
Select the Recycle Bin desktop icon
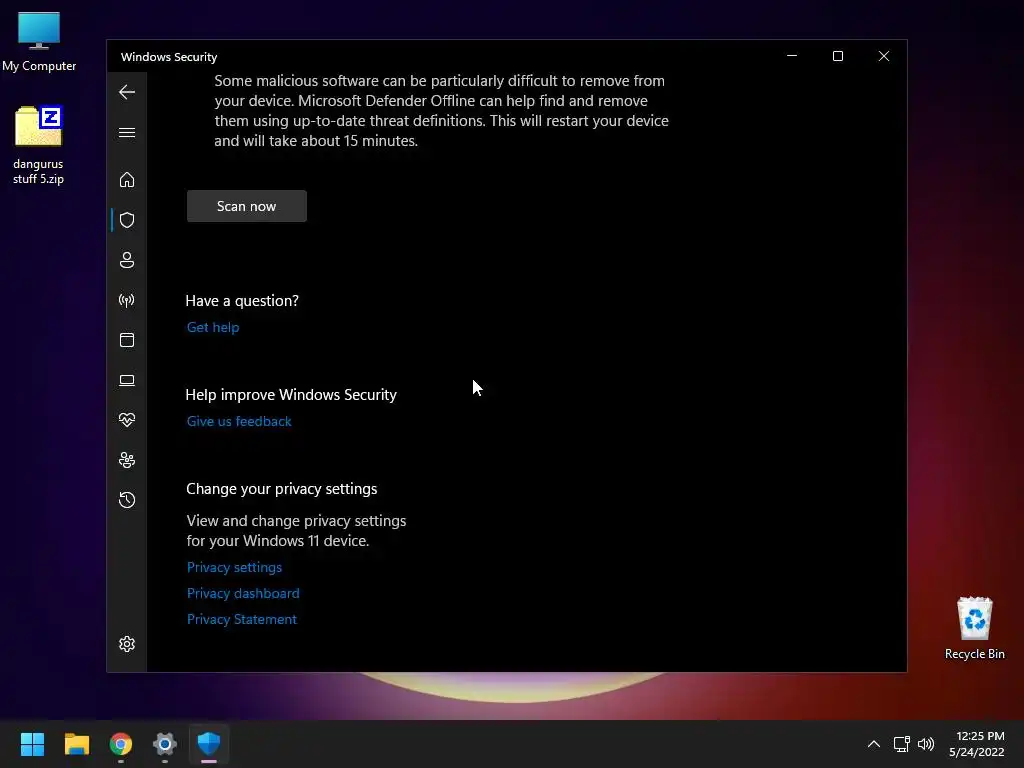tap(974, 628)
